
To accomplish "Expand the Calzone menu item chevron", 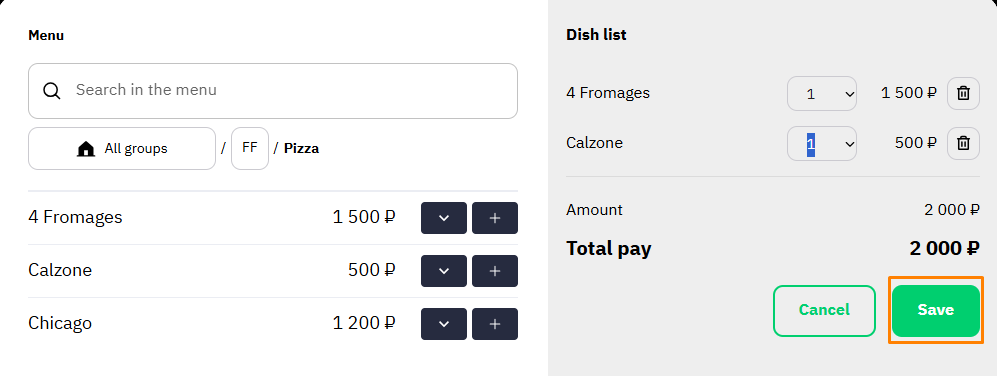I will click(x=444, y=271).
